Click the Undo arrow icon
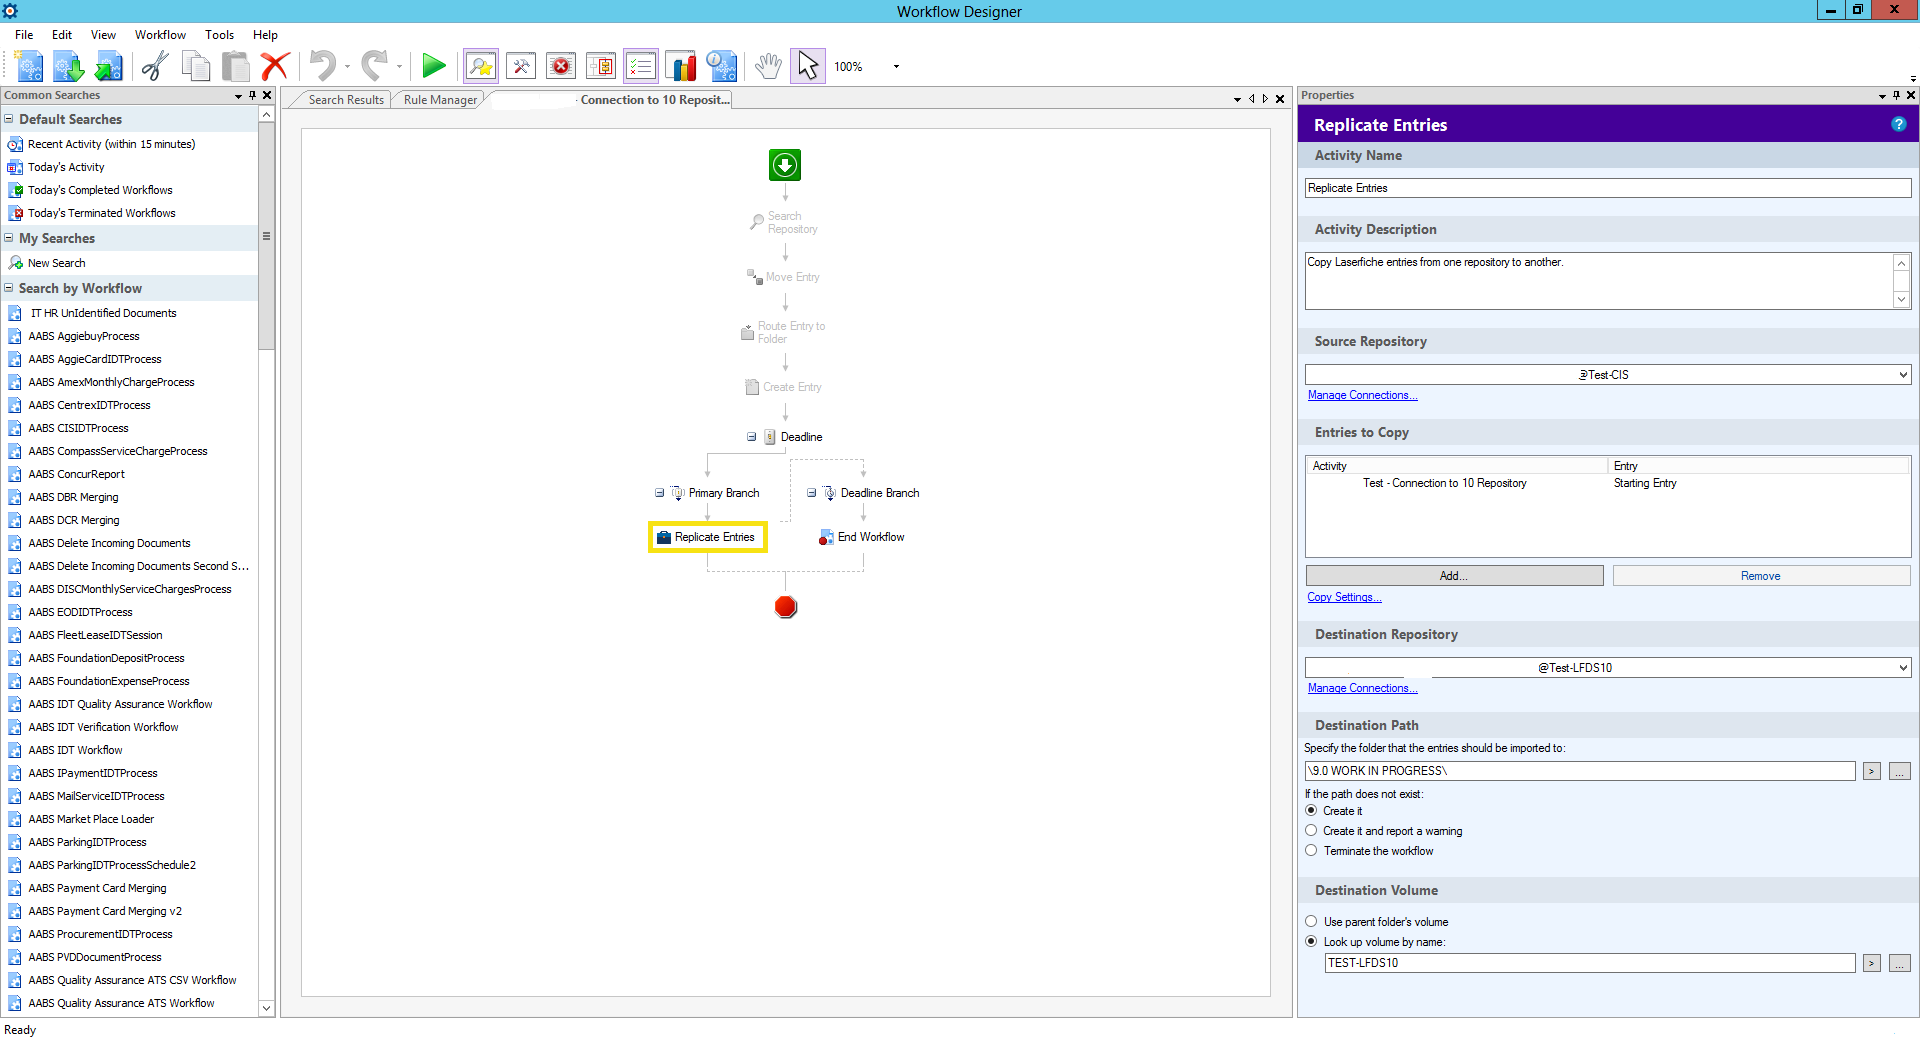The image size is (1920, 1040). tap(322, 67)
